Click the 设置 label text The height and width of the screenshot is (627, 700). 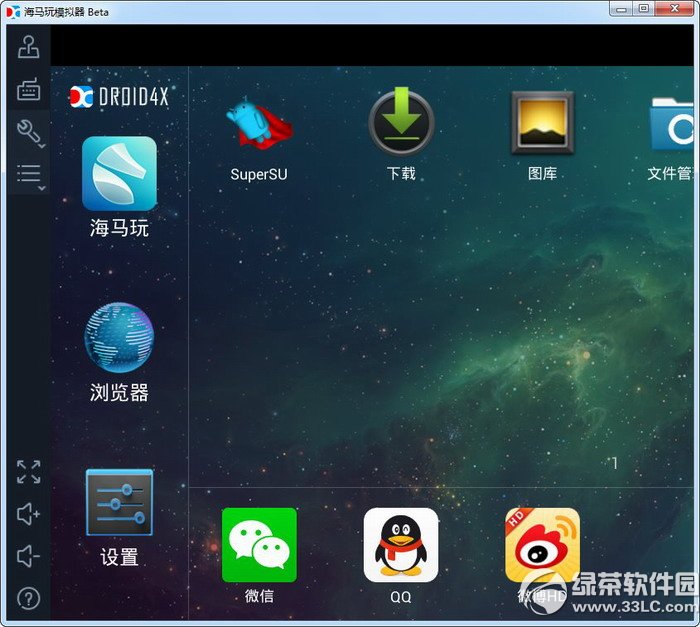[119, 557]
